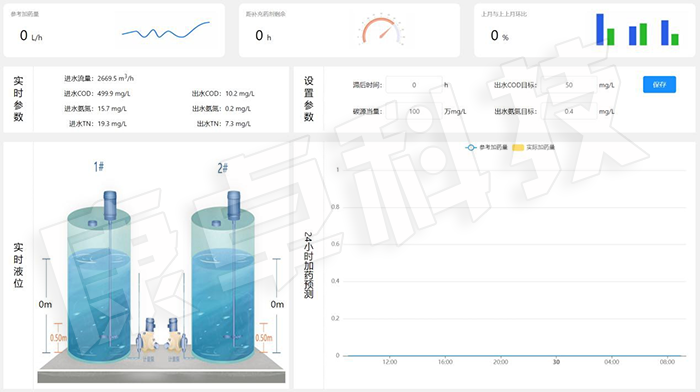Viewport: 700px width, 392px height.
Task: Click the 1# tank label
Action: [99, 167]
